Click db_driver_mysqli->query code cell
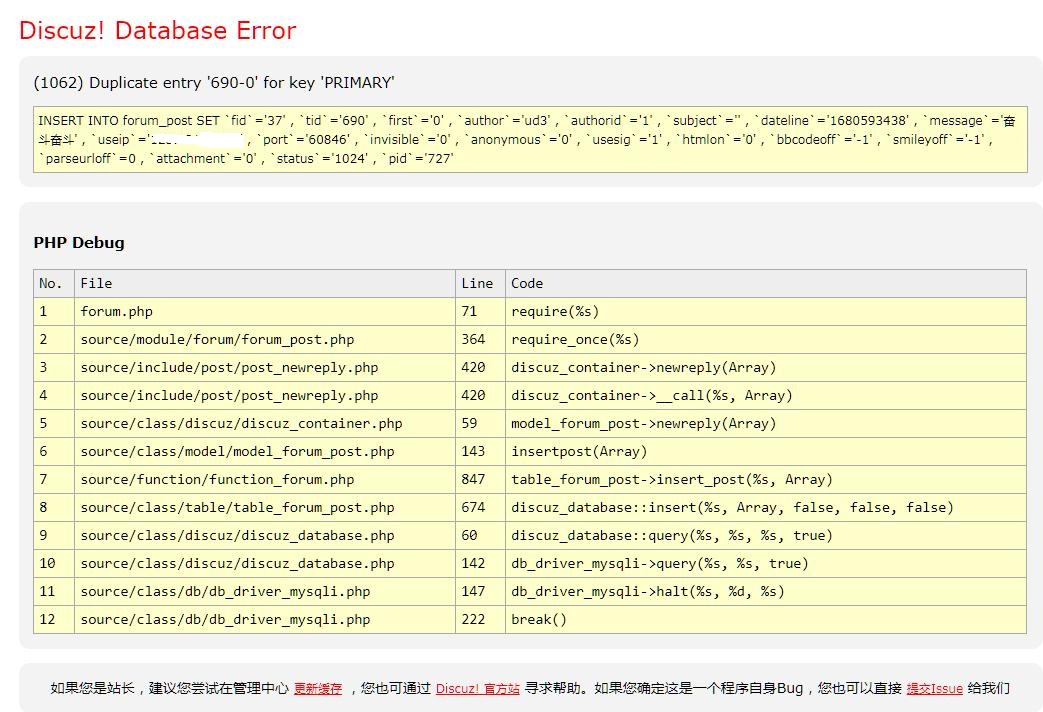 (766, 563)
